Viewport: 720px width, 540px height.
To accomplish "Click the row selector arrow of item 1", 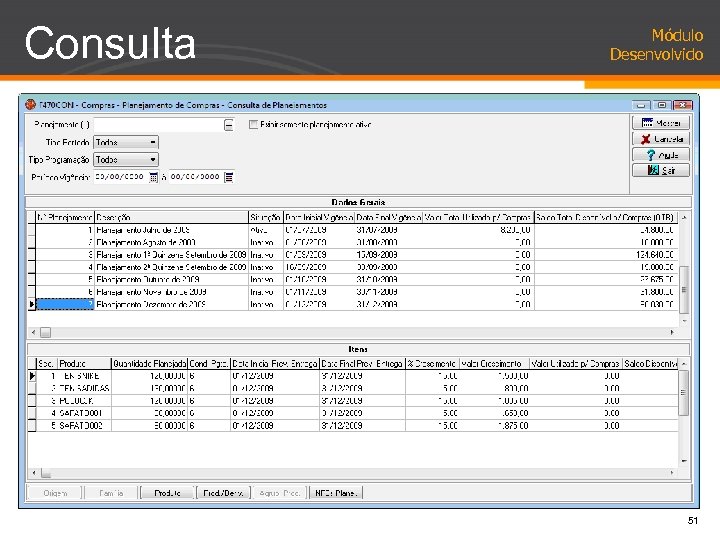I will click(x=32, y=376).
